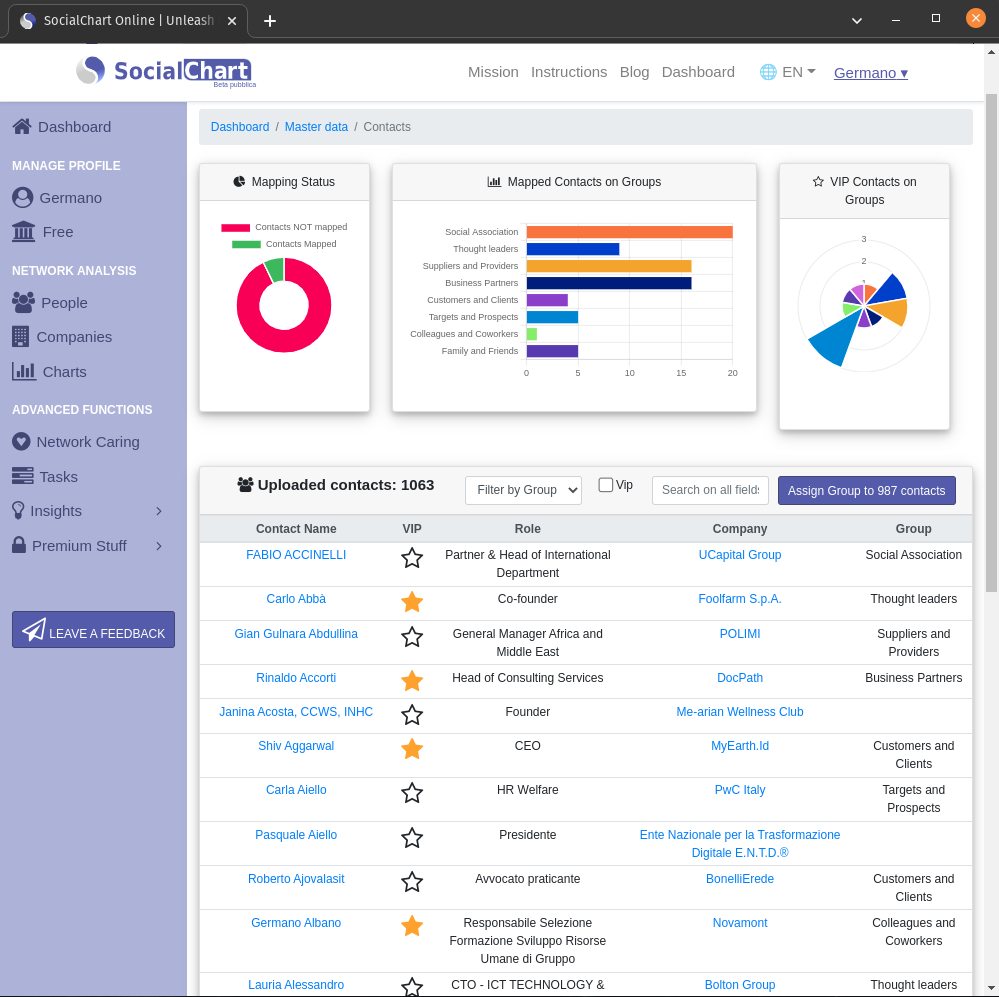Open the Blog page

pos(635,72)
